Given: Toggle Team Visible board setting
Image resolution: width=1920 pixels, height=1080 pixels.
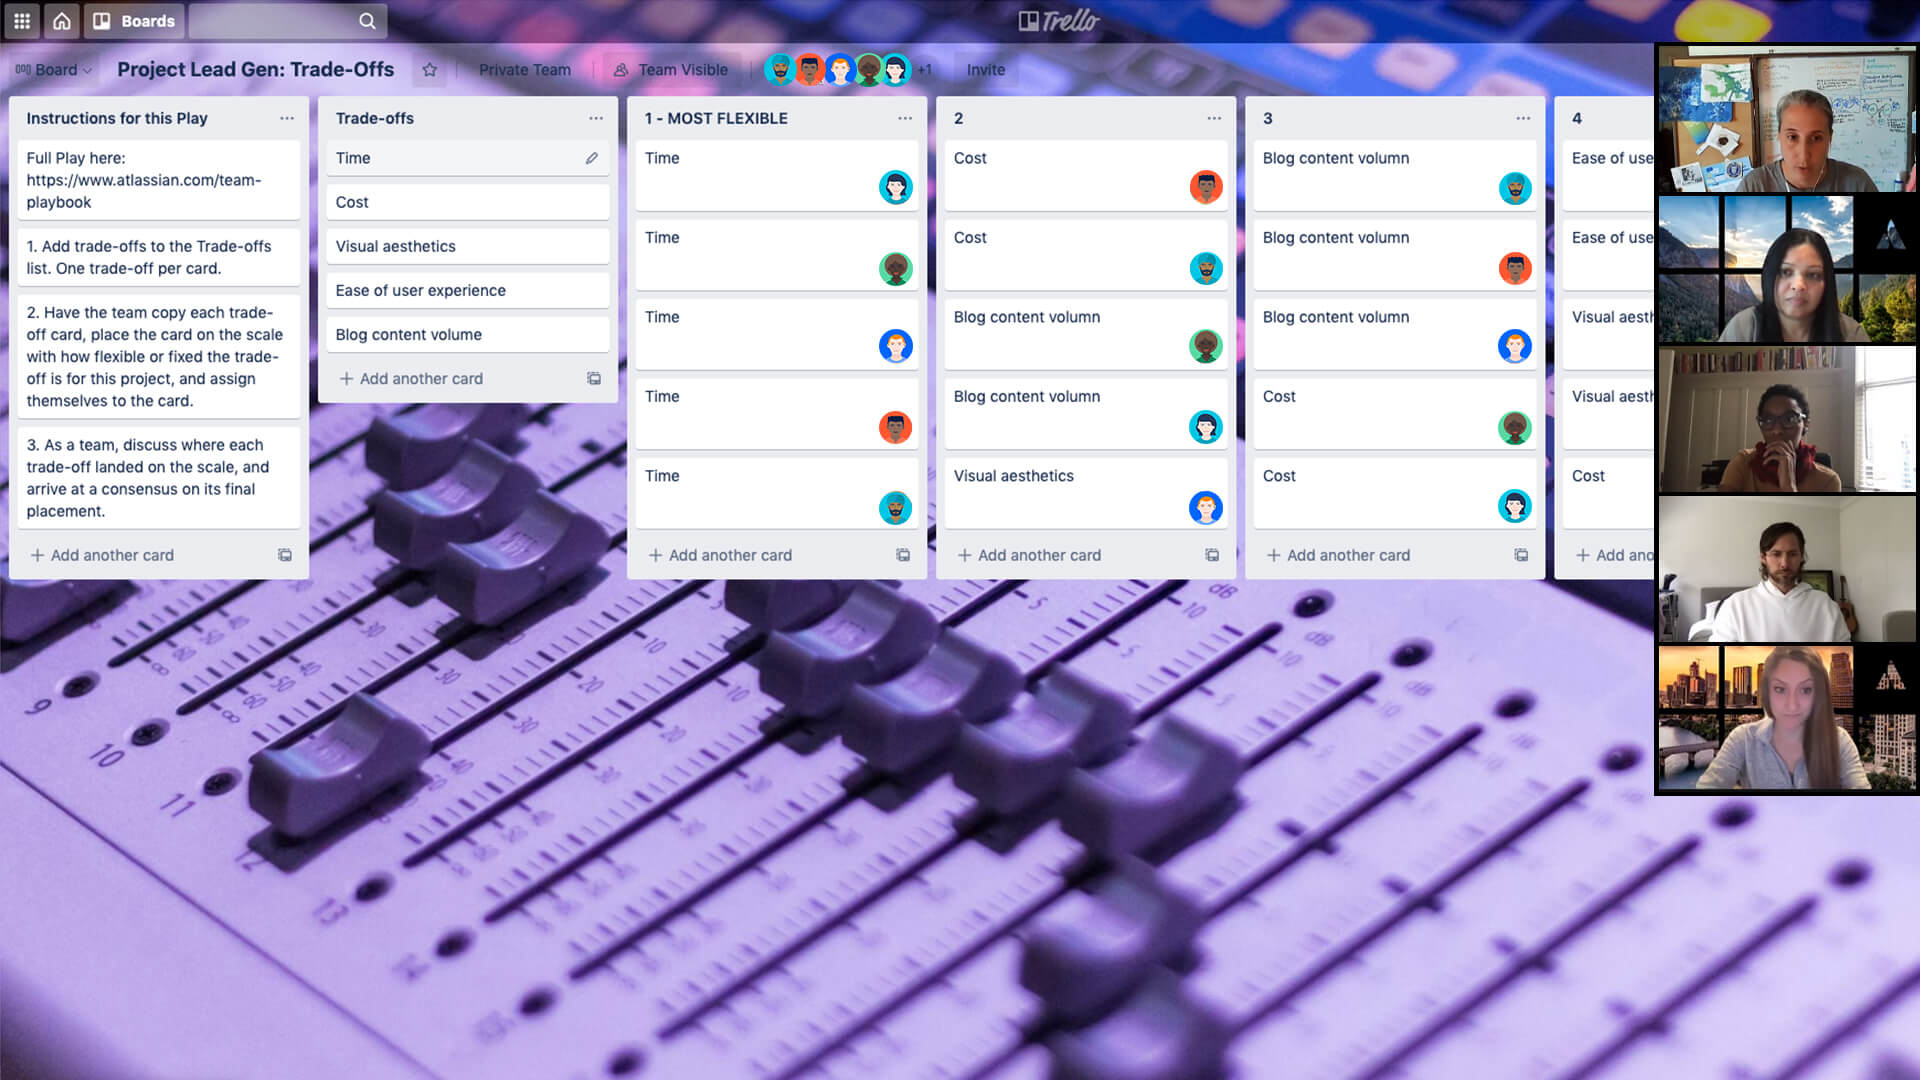Looking at the screenshot, I should [673, 69].
